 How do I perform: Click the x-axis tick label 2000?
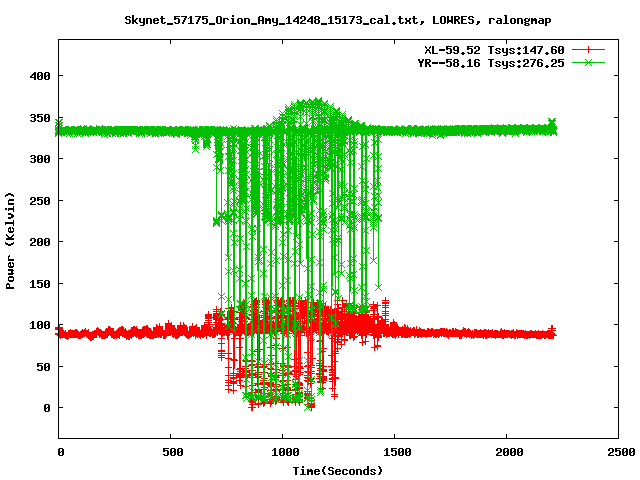coord(509,452)
